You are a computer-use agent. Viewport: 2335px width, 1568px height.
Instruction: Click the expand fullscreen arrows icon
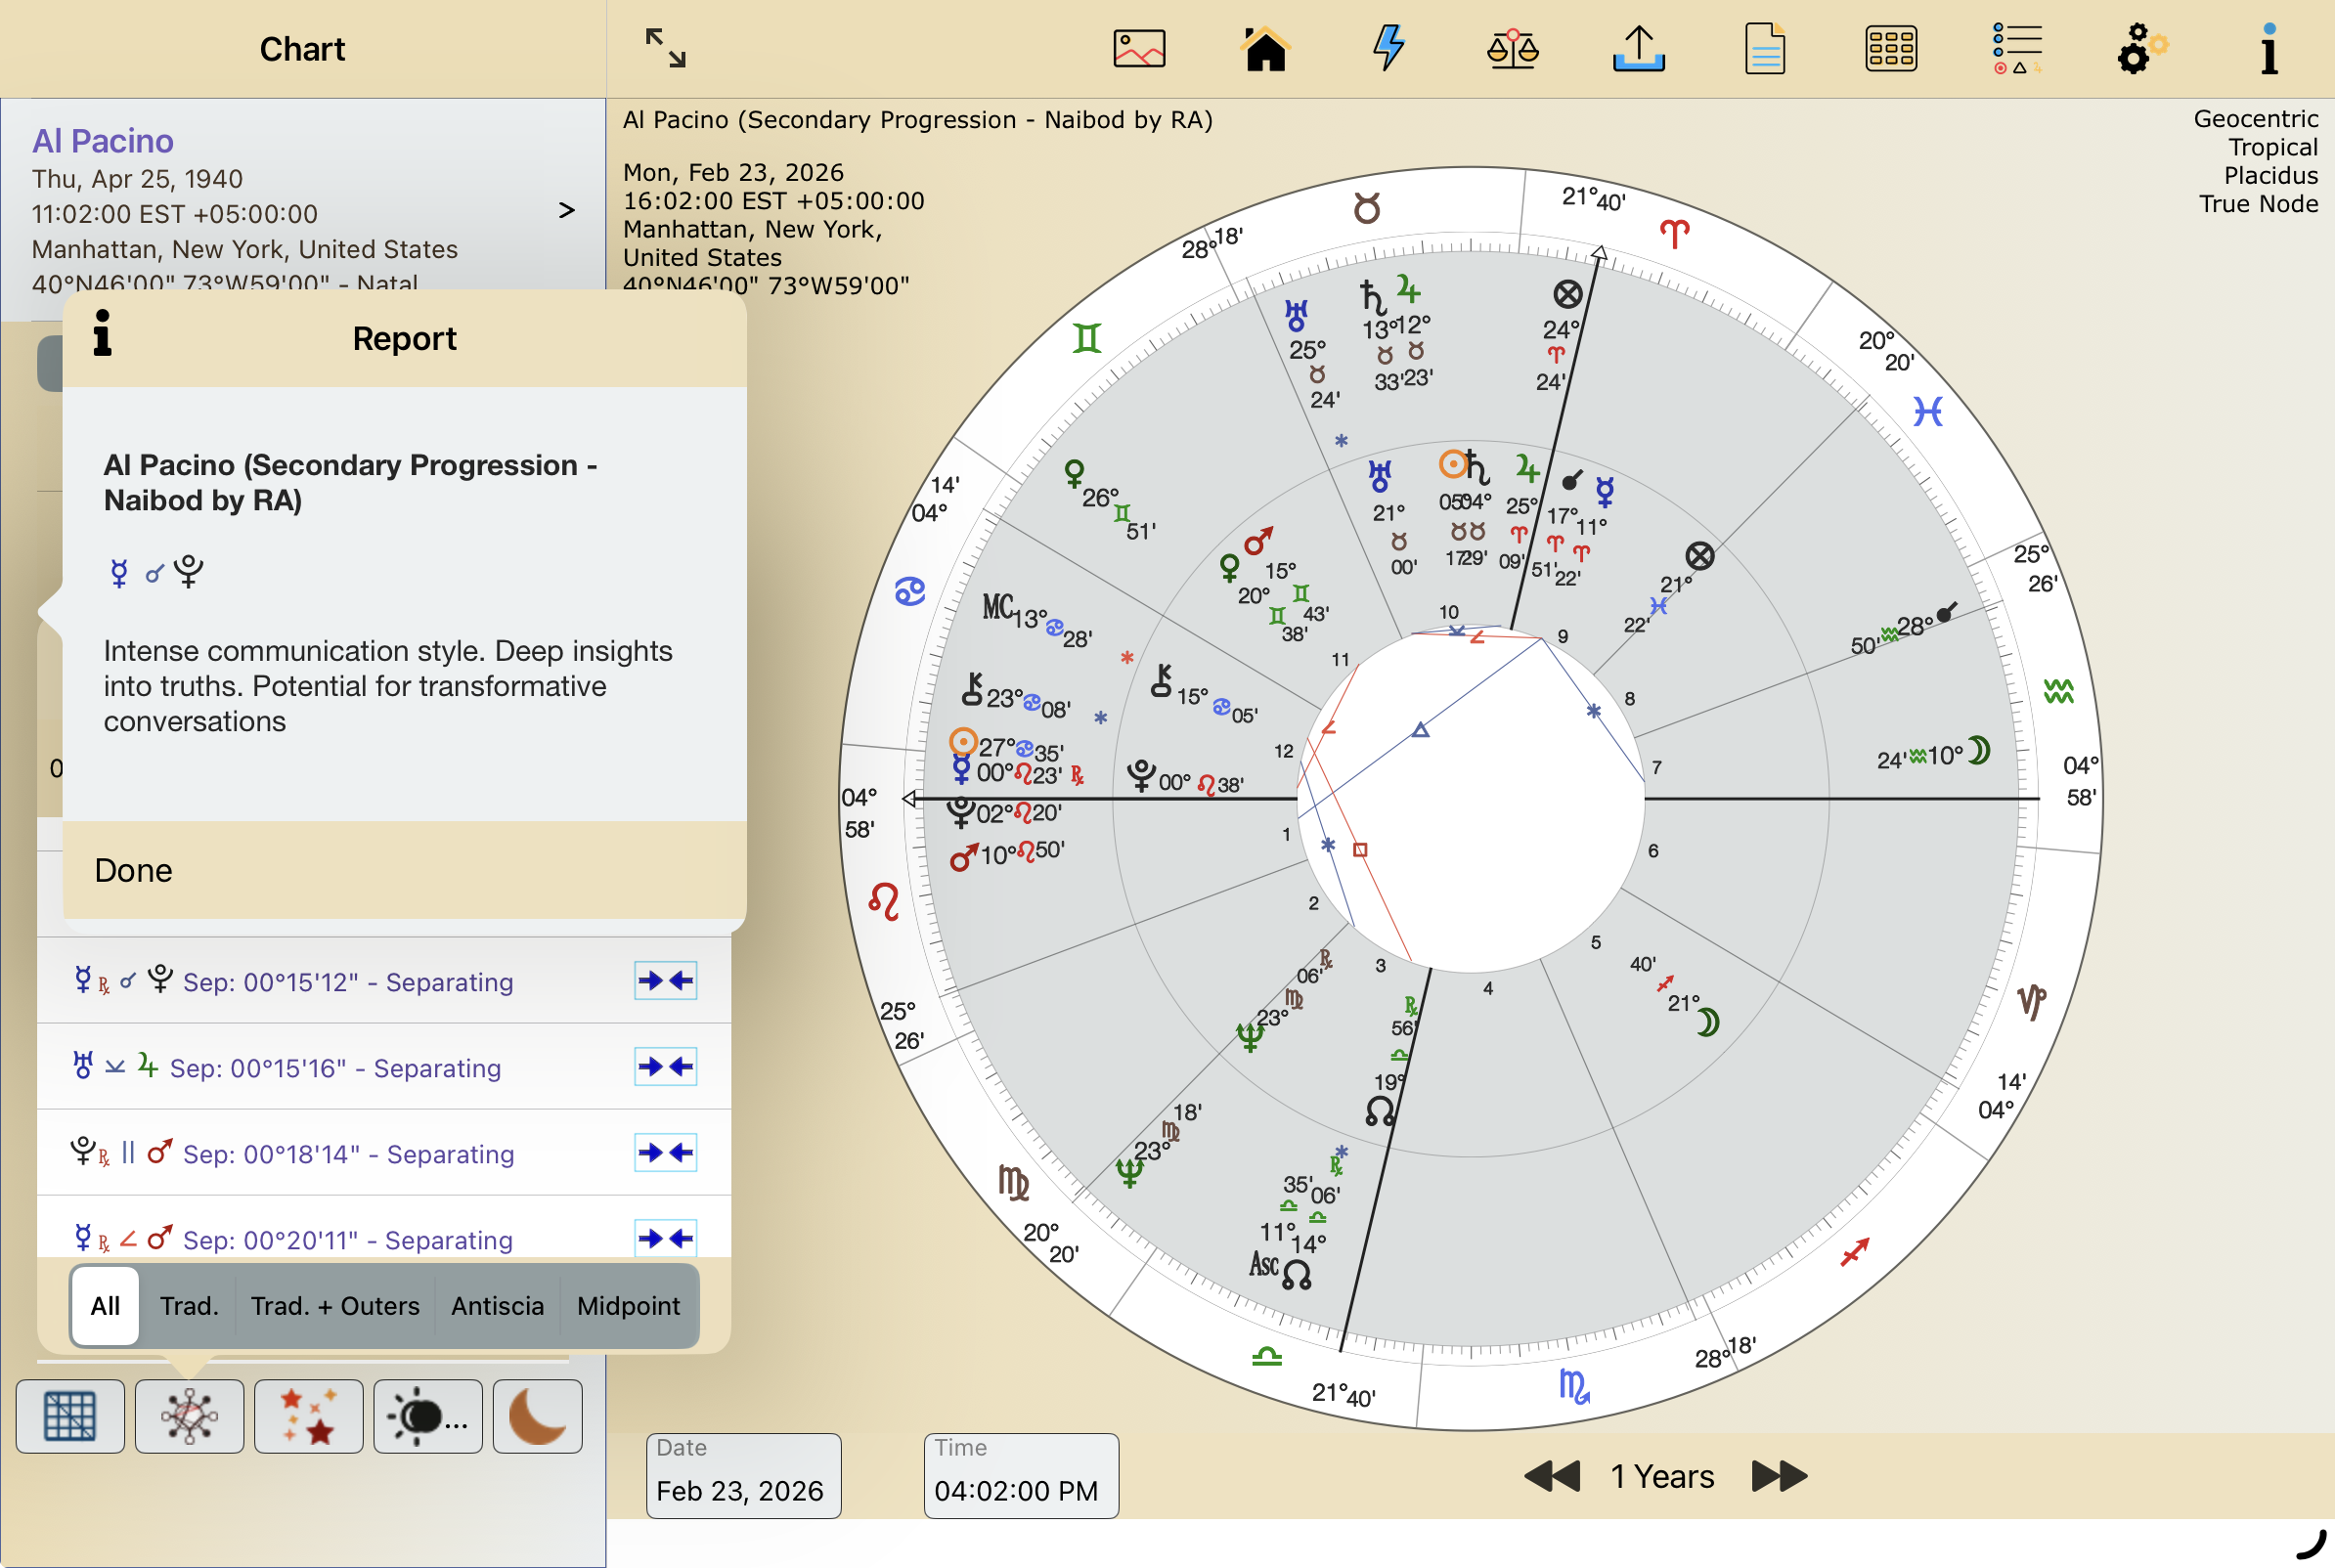point(665,48)
